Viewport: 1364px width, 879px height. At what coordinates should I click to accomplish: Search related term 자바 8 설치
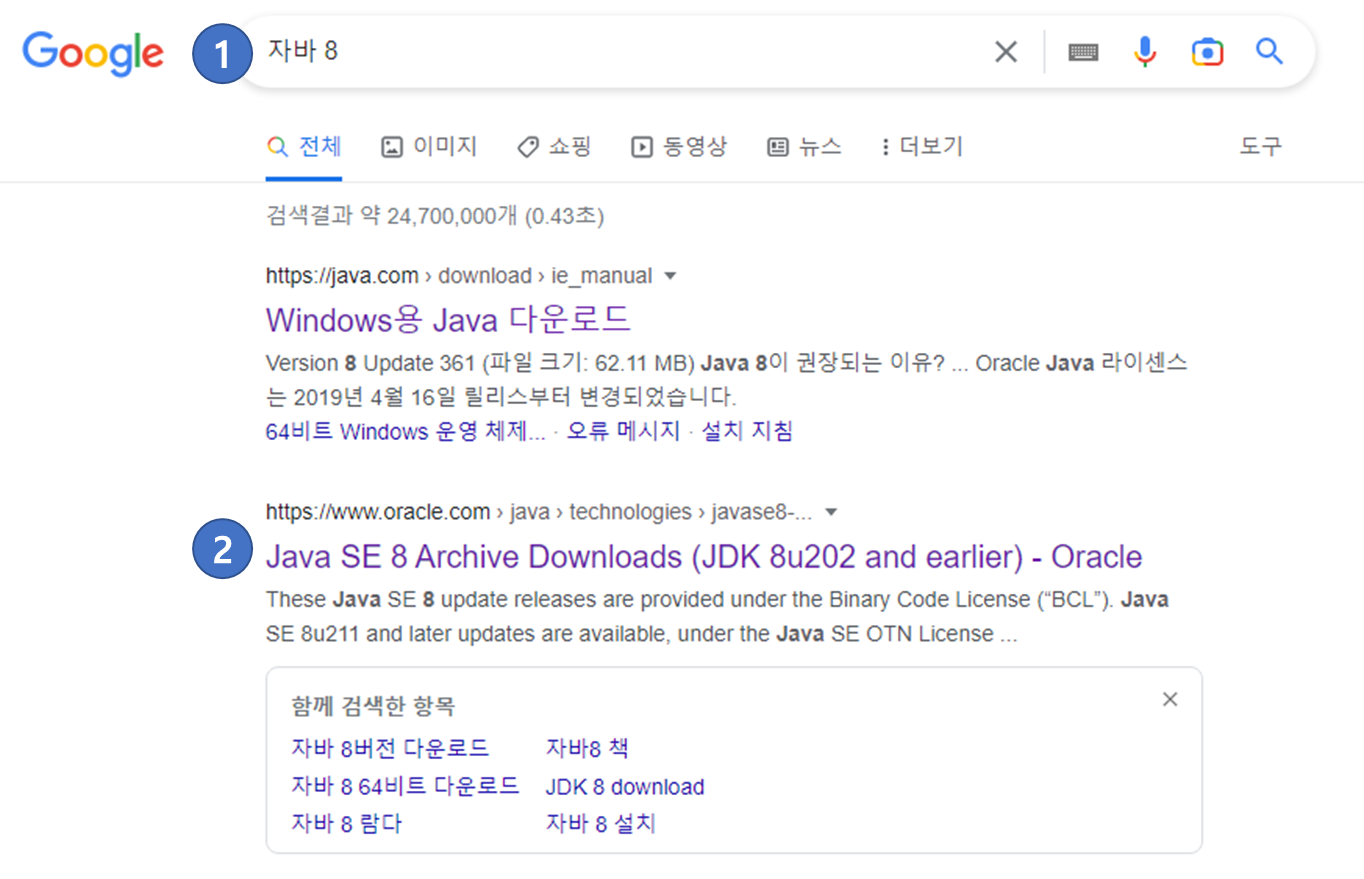click(x=601, y=824)
